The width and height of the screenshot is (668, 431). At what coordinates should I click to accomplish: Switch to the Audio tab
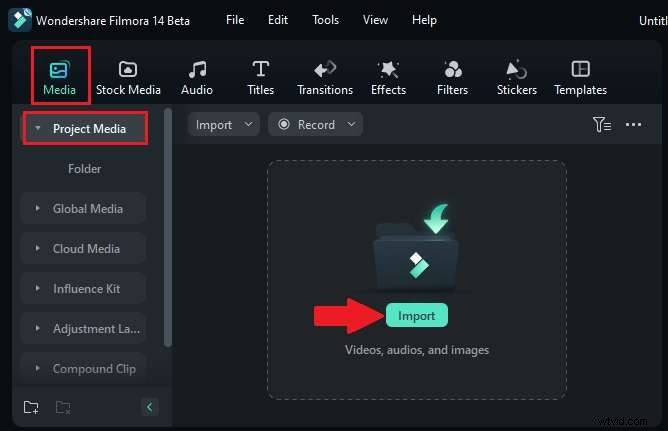coord(197,78)
